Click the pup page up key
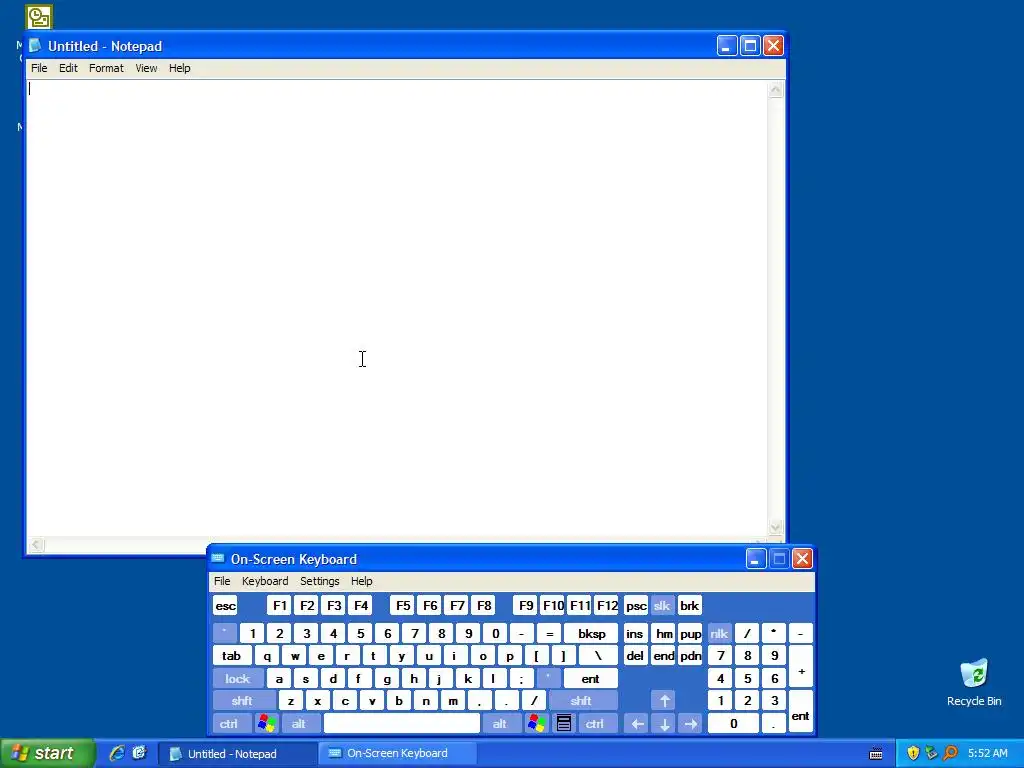 click(x=690, y=633)
